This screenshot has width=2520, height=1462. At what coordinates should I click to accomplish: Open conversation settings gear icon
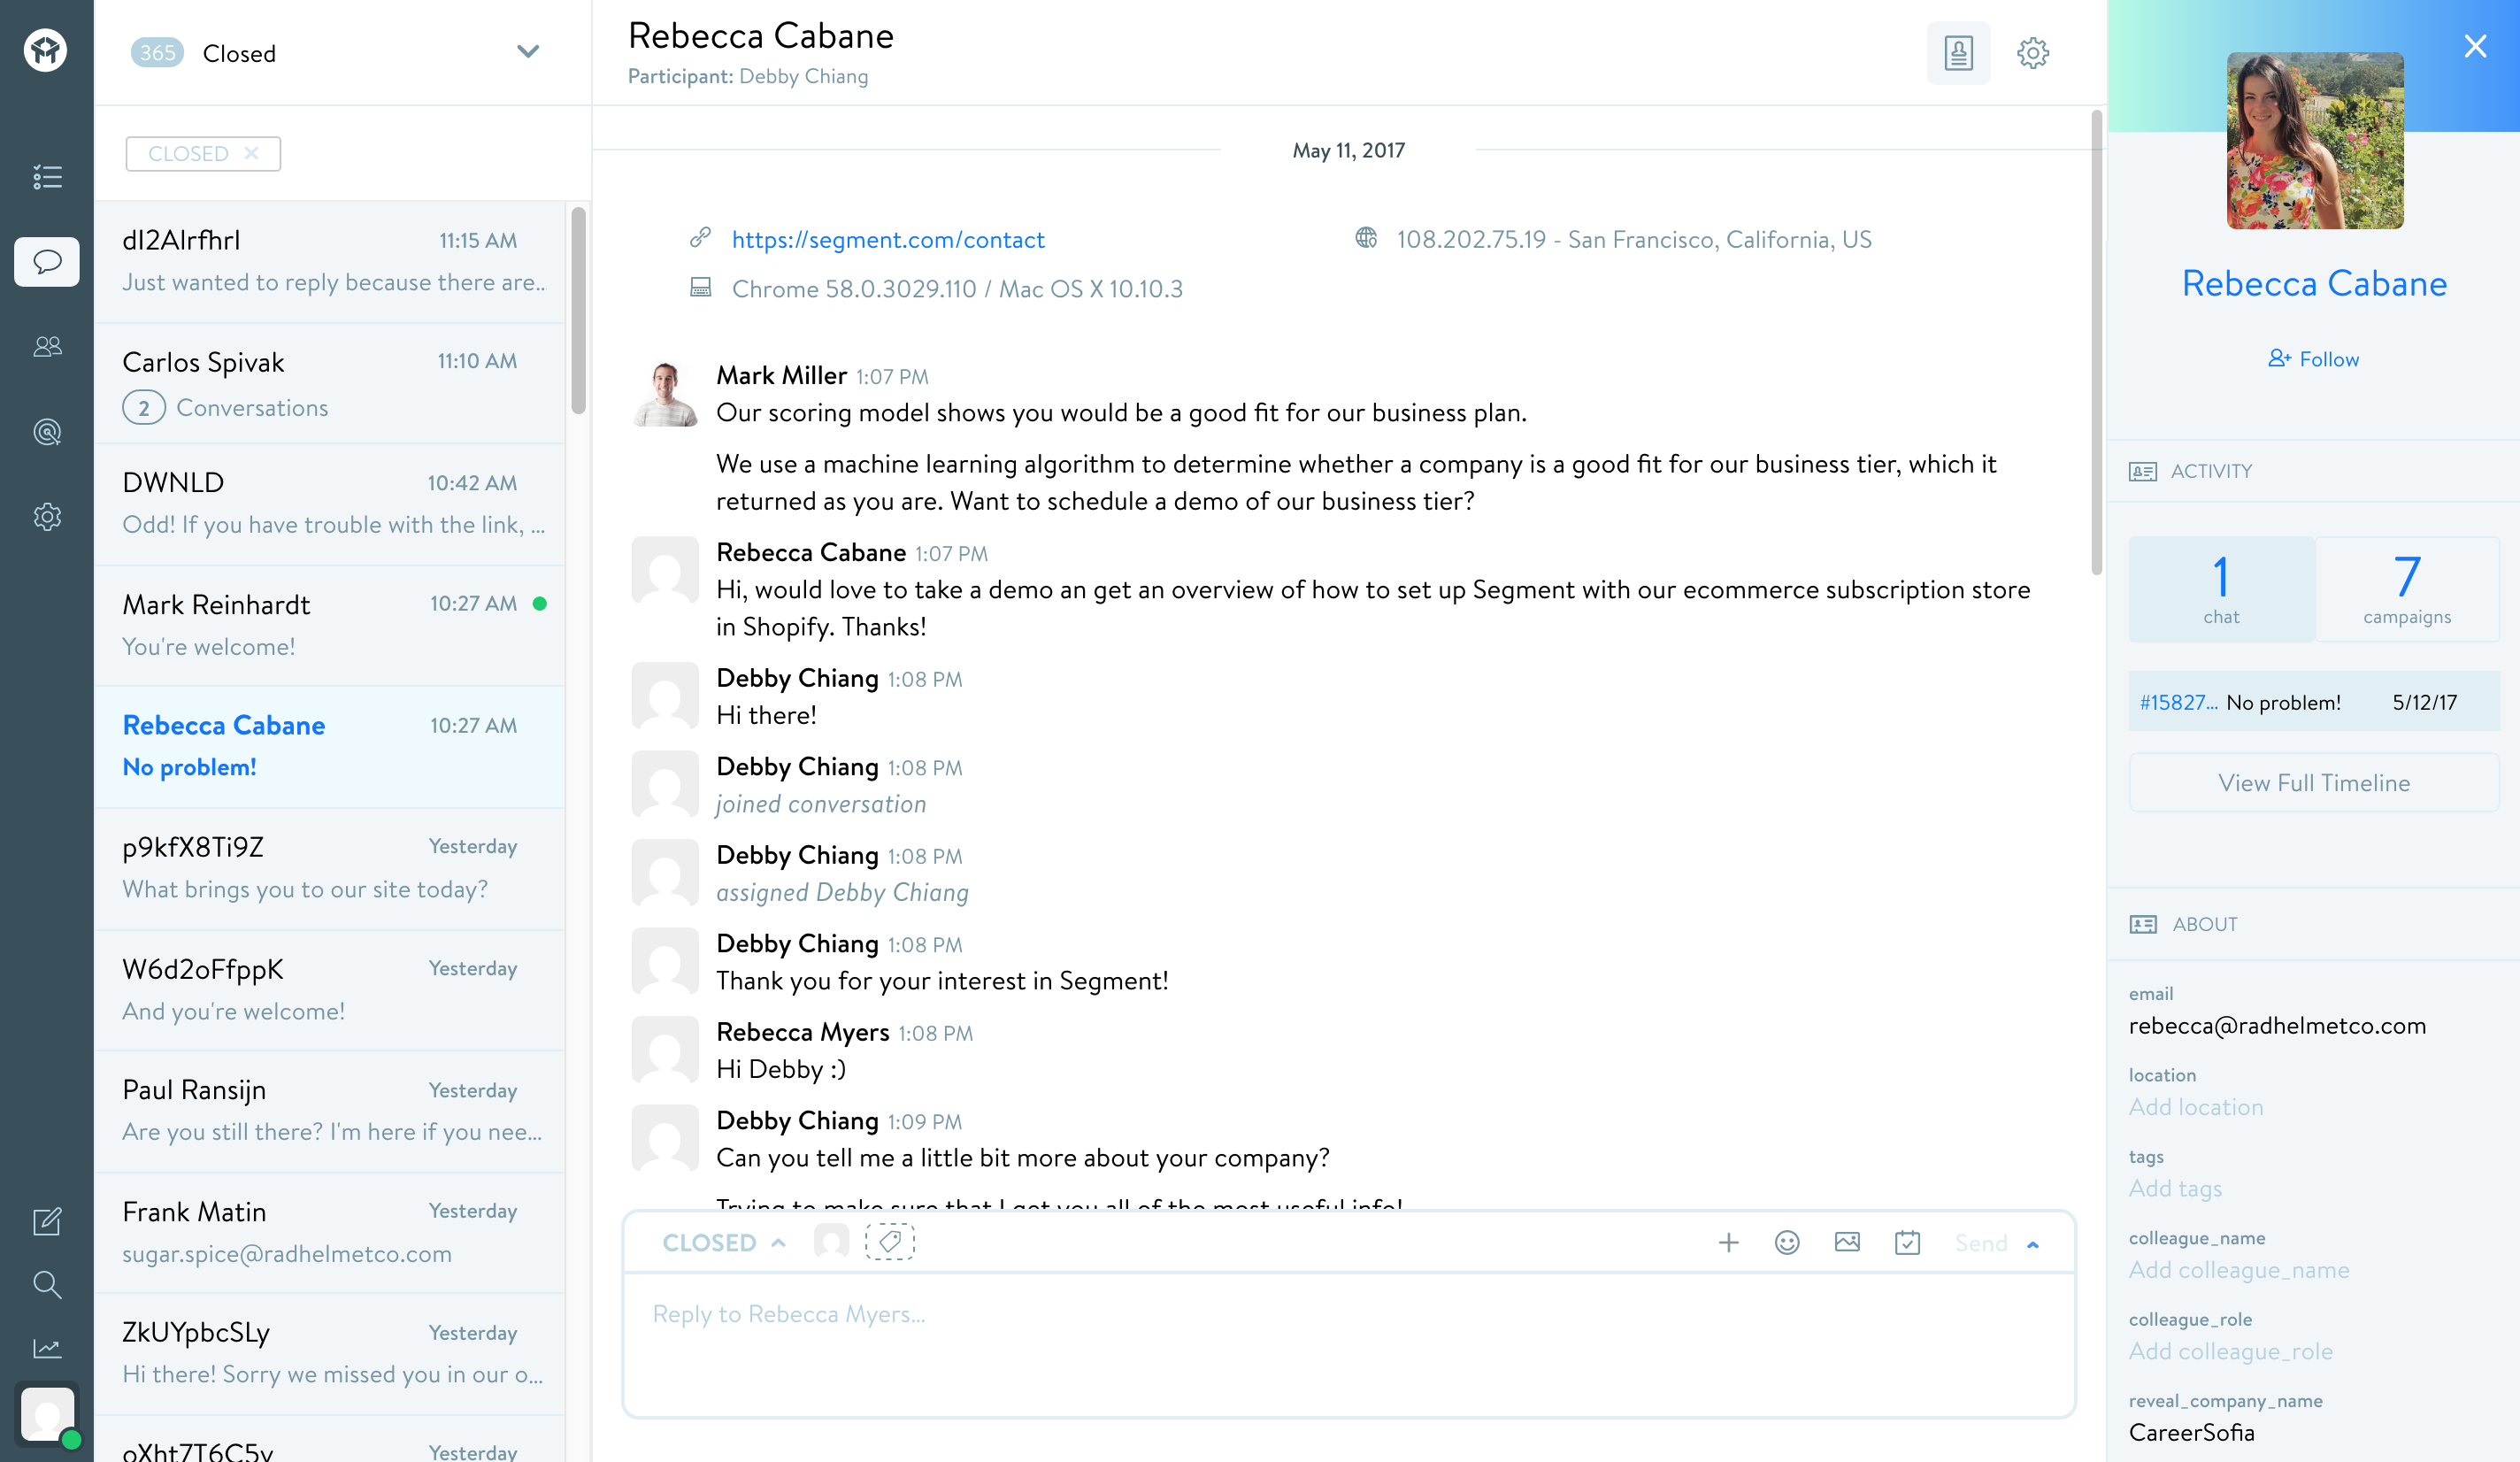[2032, 52]
